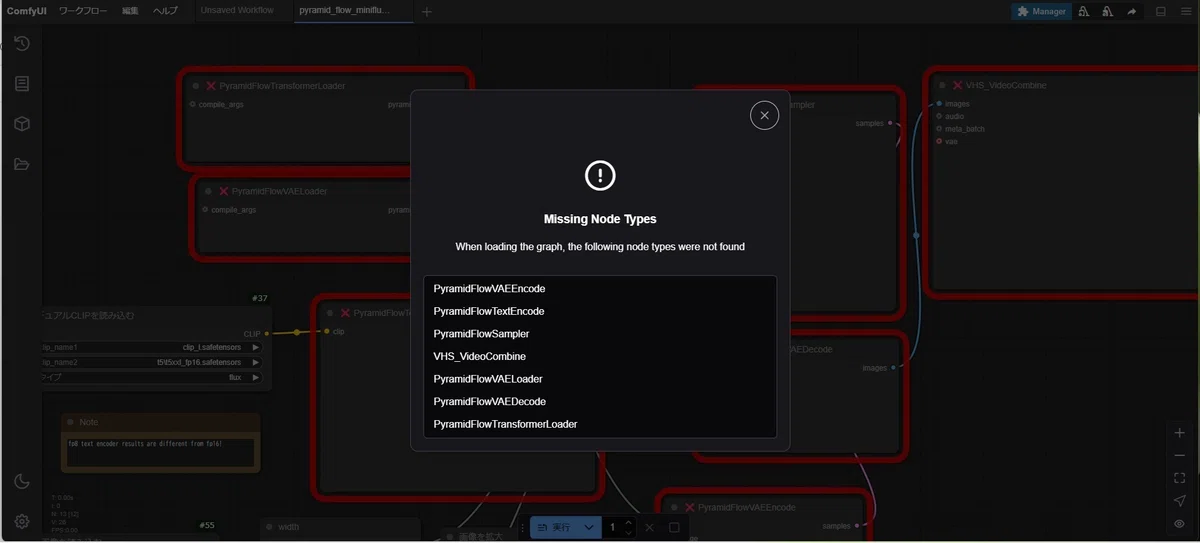Clear queue square icon in run bar
The height and width of the screenshot is (543, 1200).
click(x=674, y=527)
